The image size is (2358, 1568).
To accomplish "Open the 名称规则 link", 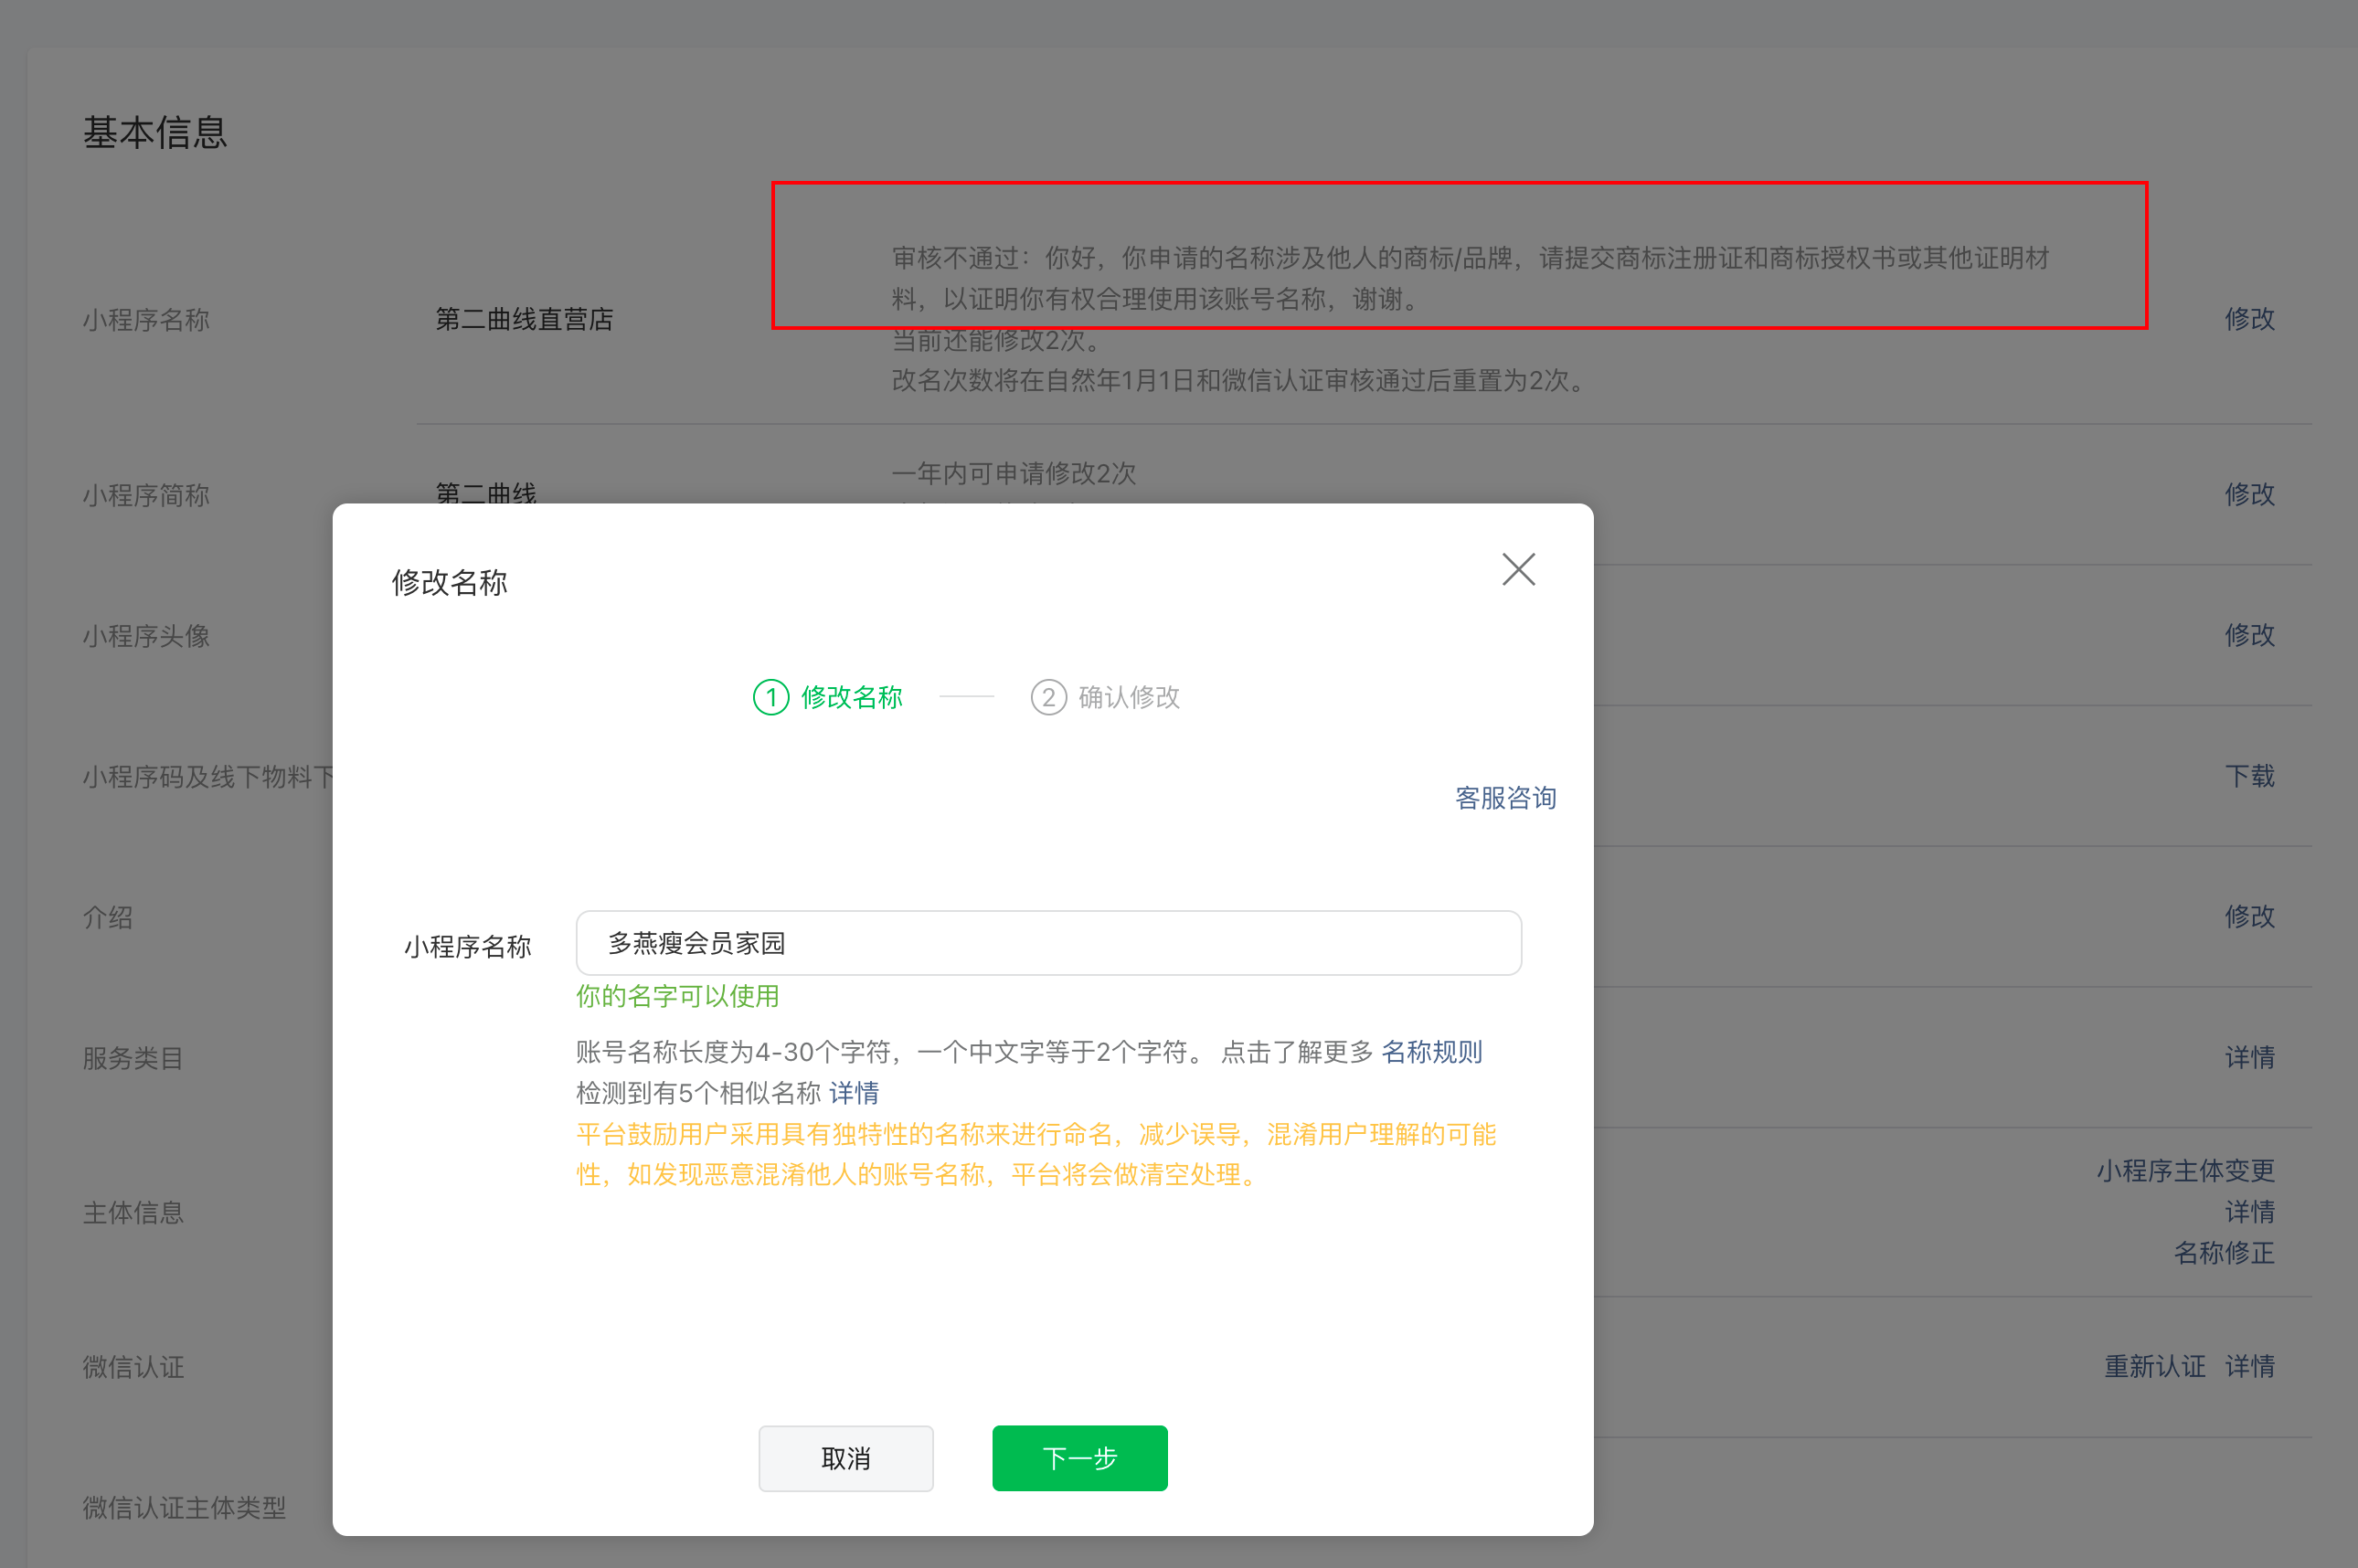I will (1431, 1052).
